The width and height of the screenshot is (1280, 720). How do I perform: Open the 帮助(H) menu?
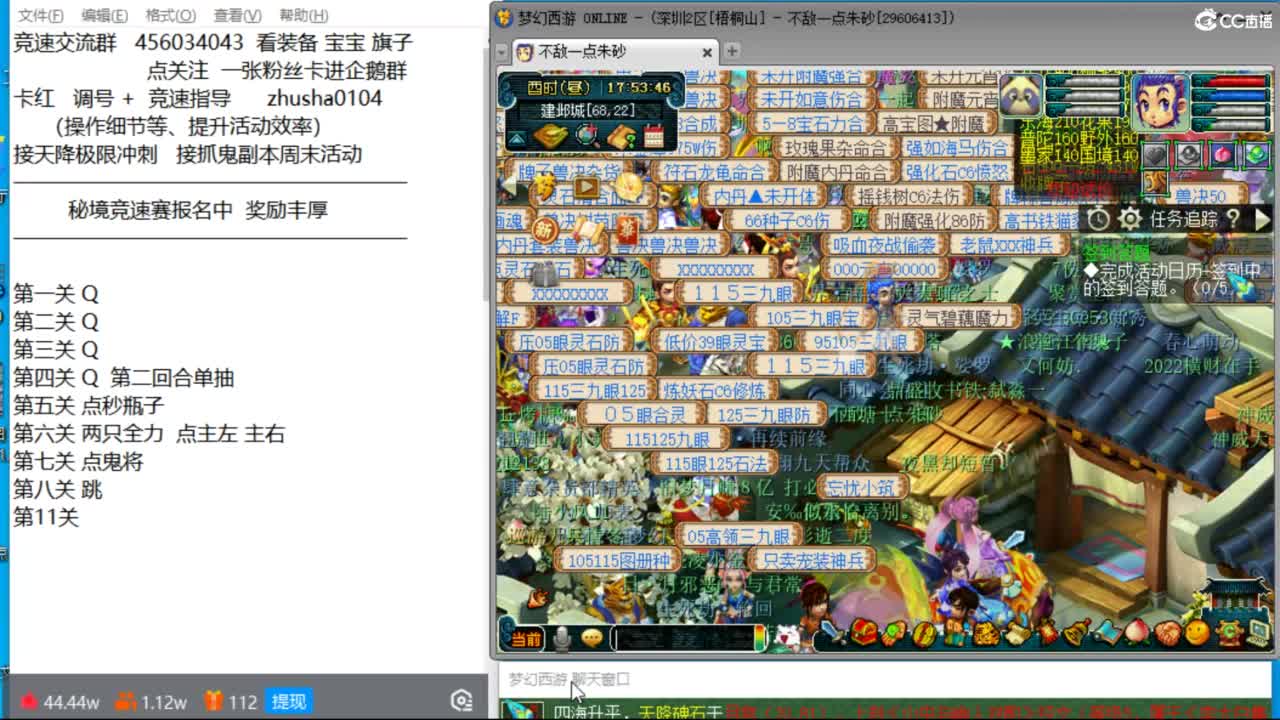[x=303, y=15]
